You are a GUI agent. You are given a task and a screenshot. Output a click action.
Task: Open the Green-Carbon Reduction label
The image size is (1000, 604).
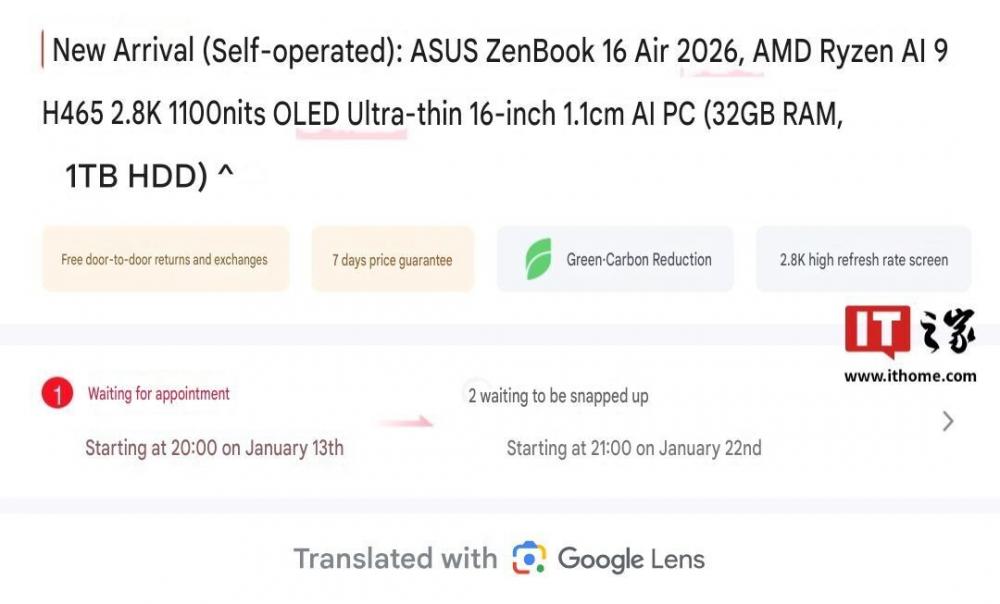[639, 260]
